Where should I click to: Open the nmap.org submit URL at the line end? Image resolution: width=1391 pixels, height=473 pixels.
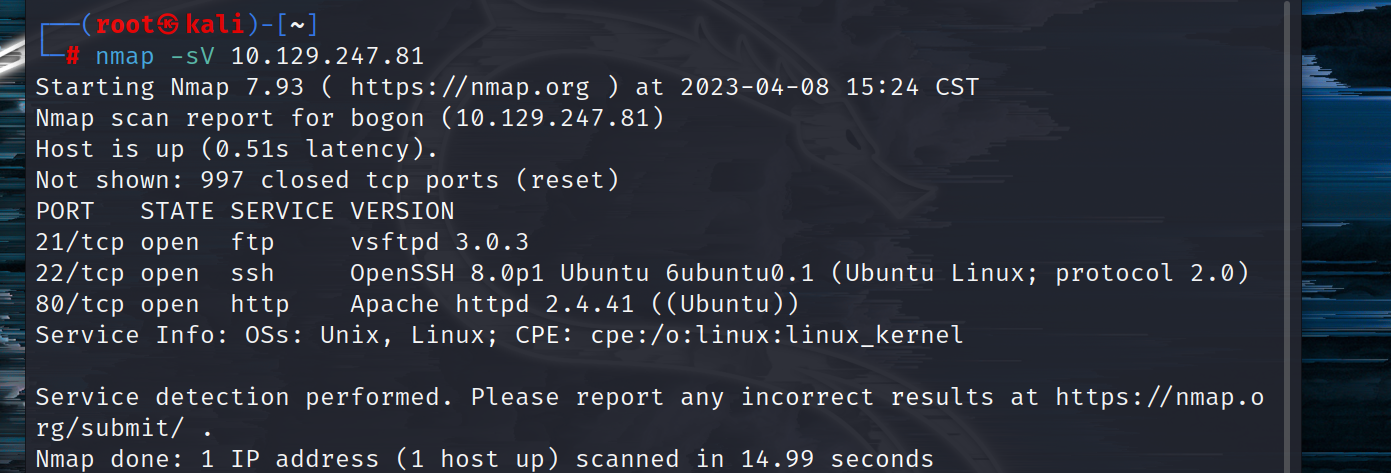(x=1160, y=397)
